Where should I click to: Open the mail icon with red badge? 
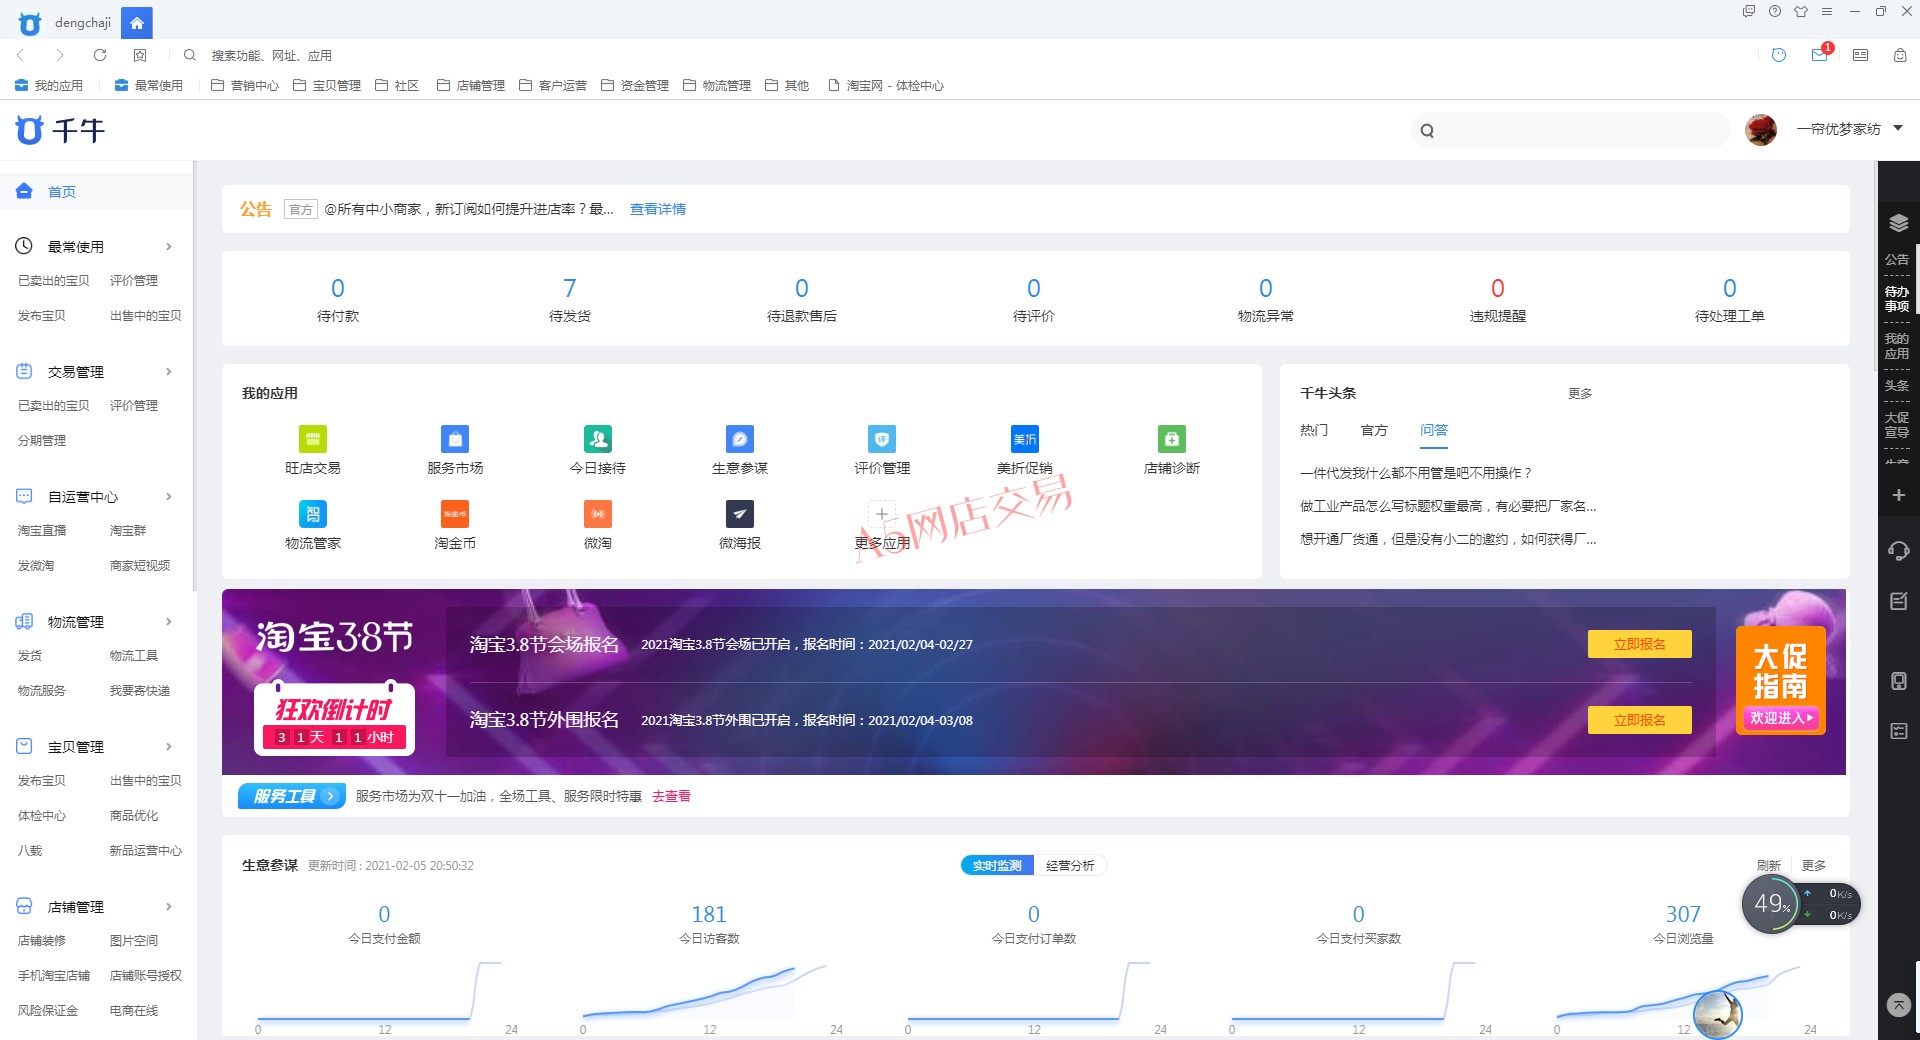1821,54
